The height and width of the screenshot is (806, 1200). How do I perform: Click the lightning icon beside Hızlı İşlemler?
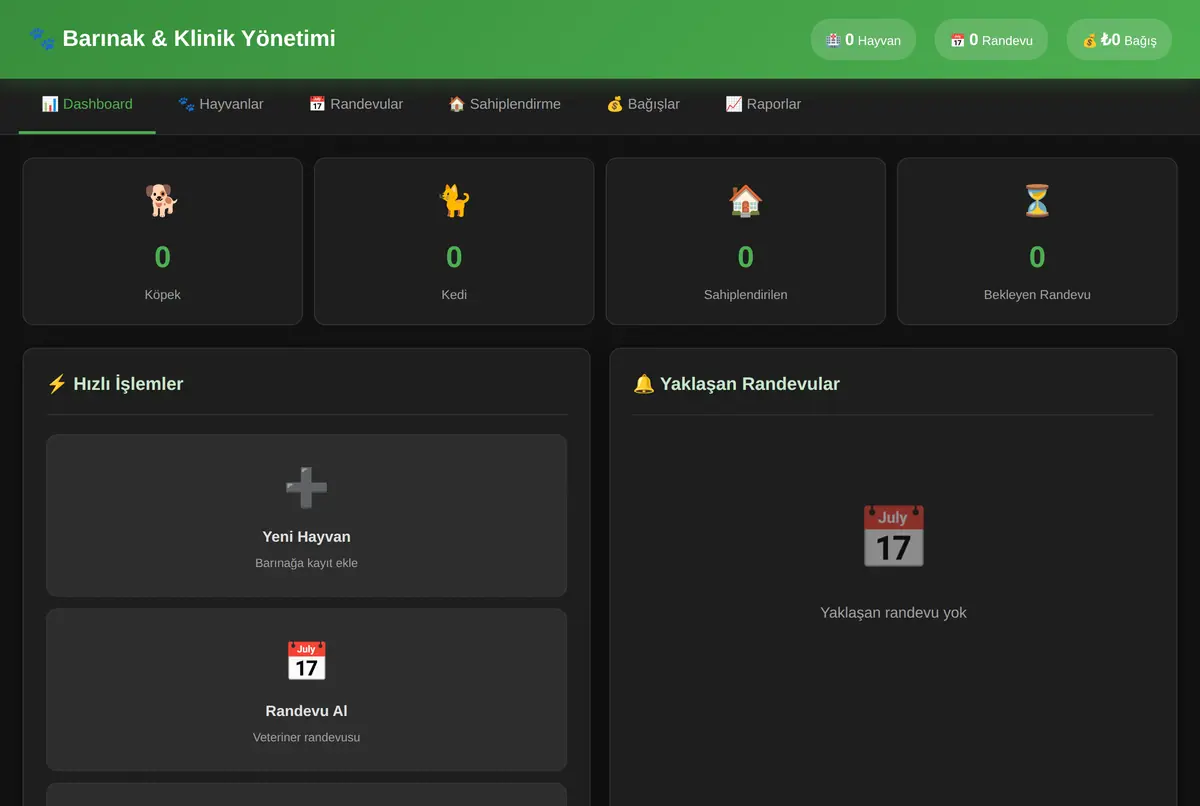[57, 384]
